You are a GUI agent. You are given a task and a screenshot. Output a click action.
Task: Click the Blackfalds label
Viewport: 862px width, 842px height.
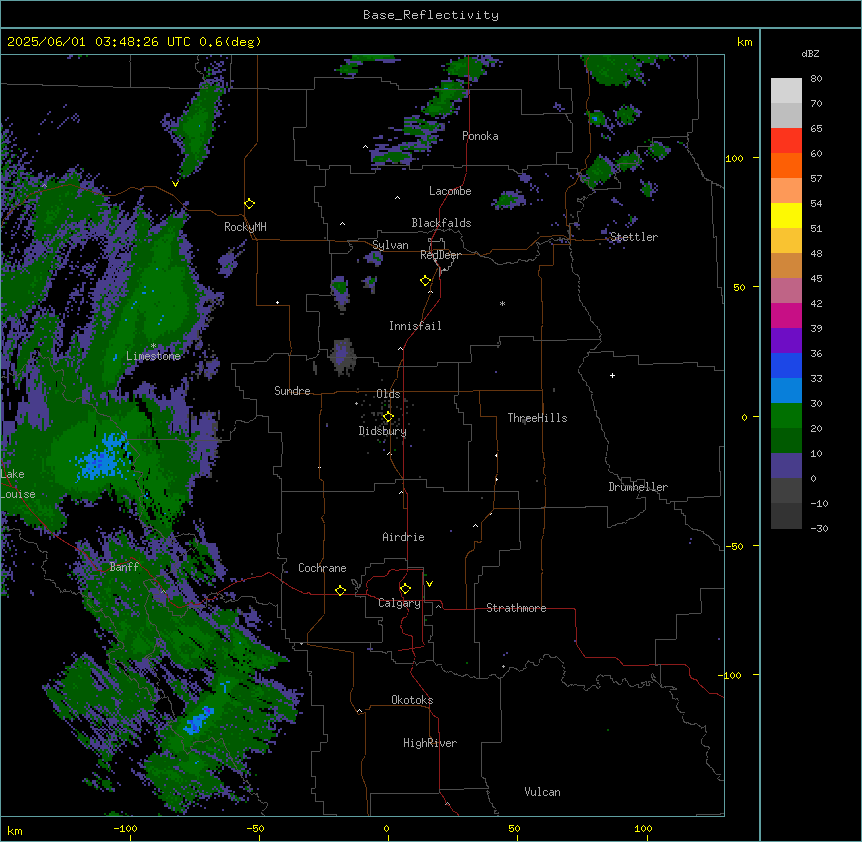pyautogui.click(x=441, y=223)
